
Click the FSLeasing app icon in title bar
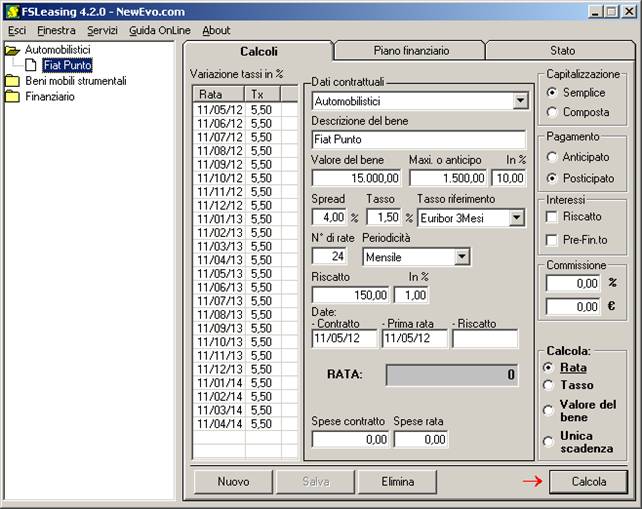pyautogui.click(x=13, y=11)
